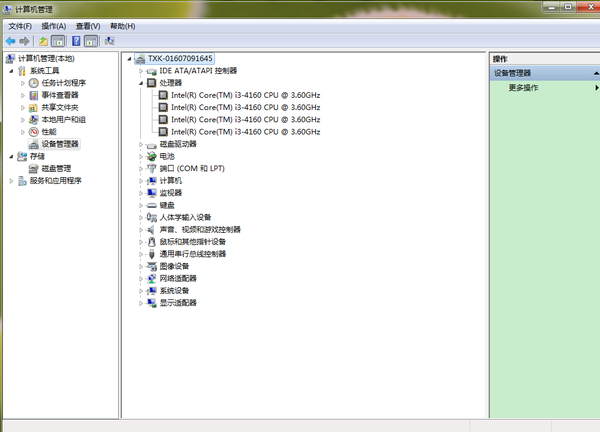Viewport: 600px width, 432px height.
Task: Click the Up one level folder icon
Action: [44, 41]
